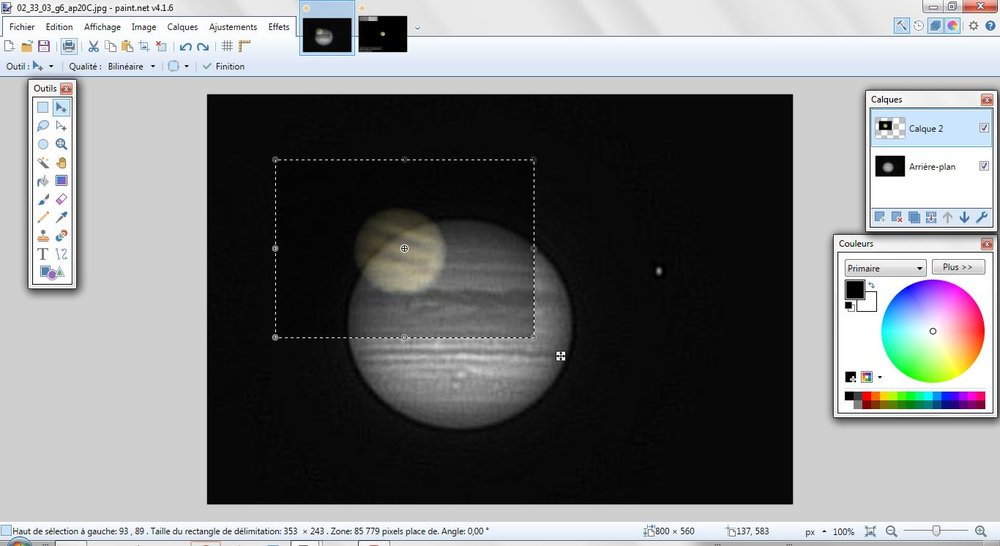1000x546 pixels.
Task: Open the Outil tool chooser dropdown
Action: pyautogui.click(x=43, y=66)
